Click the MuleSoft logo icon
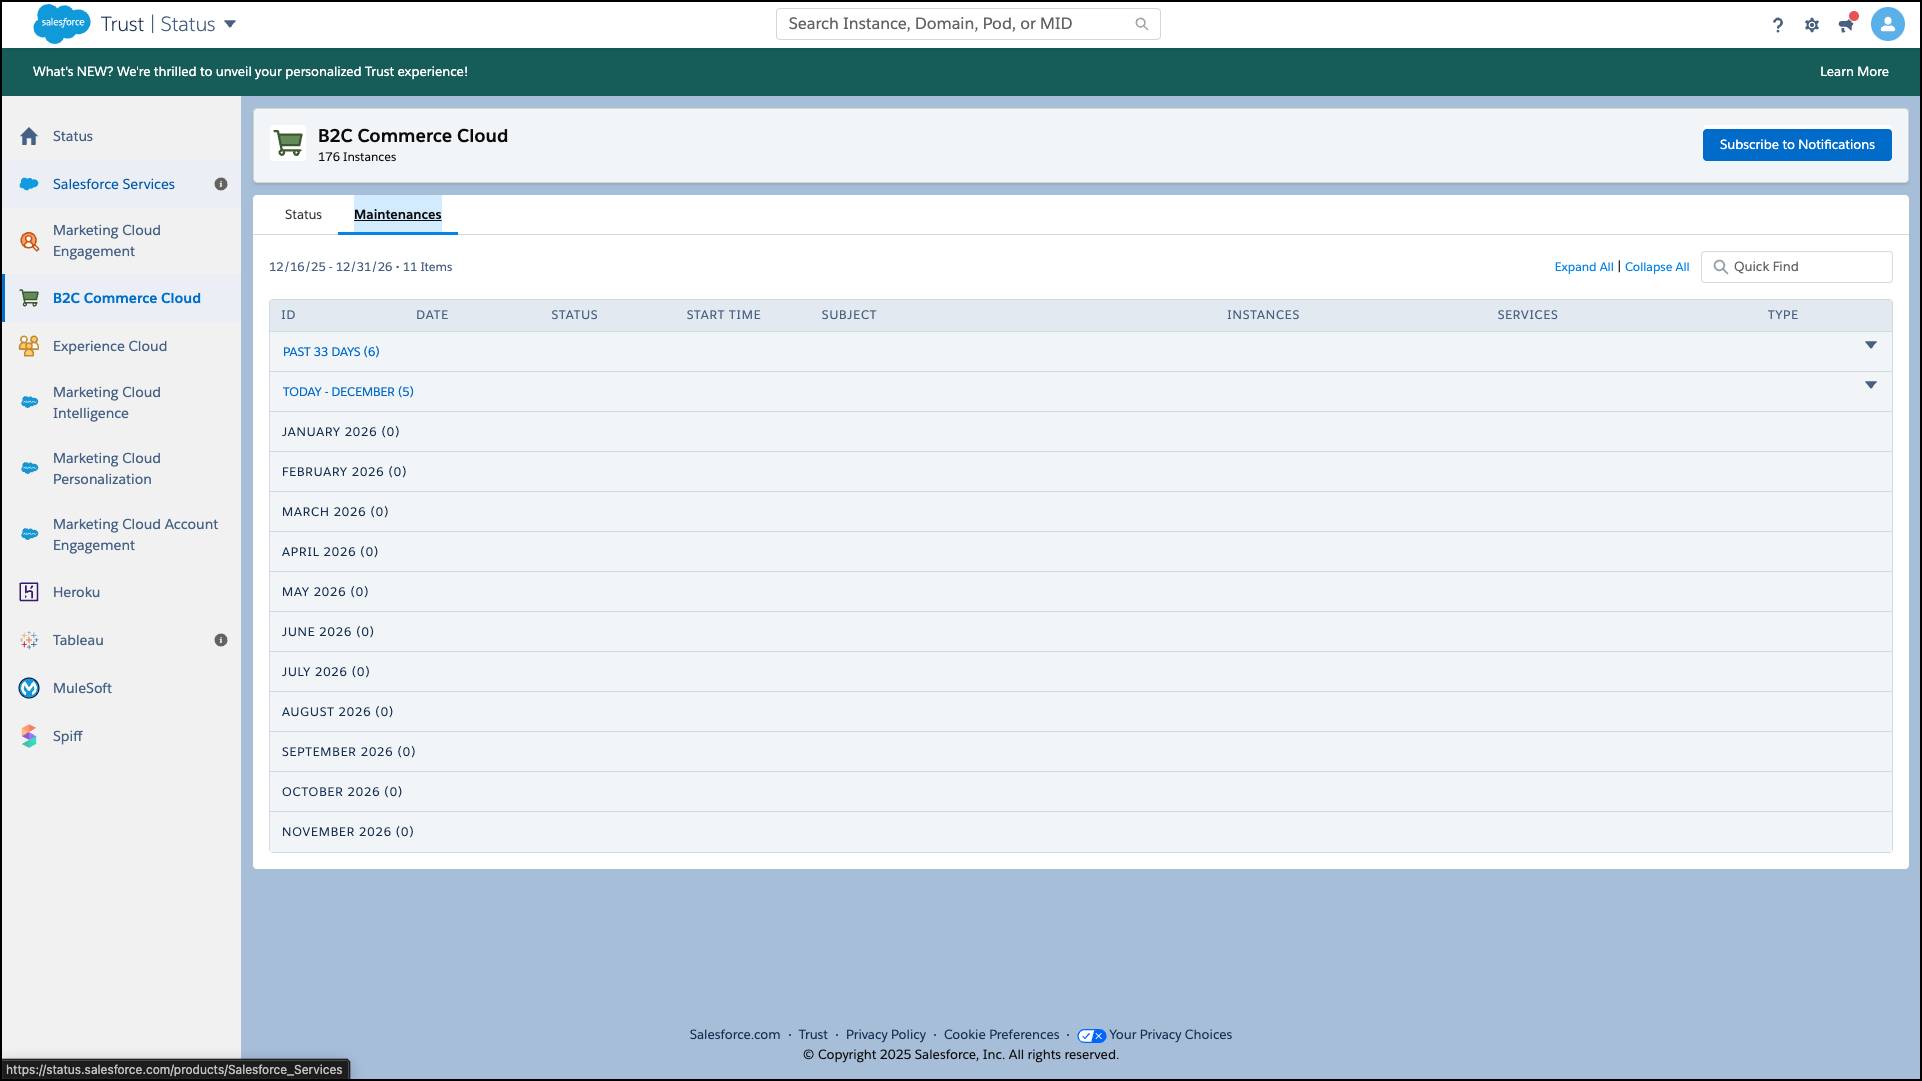Viewport: 1922px width, 1081px height. 29,688
